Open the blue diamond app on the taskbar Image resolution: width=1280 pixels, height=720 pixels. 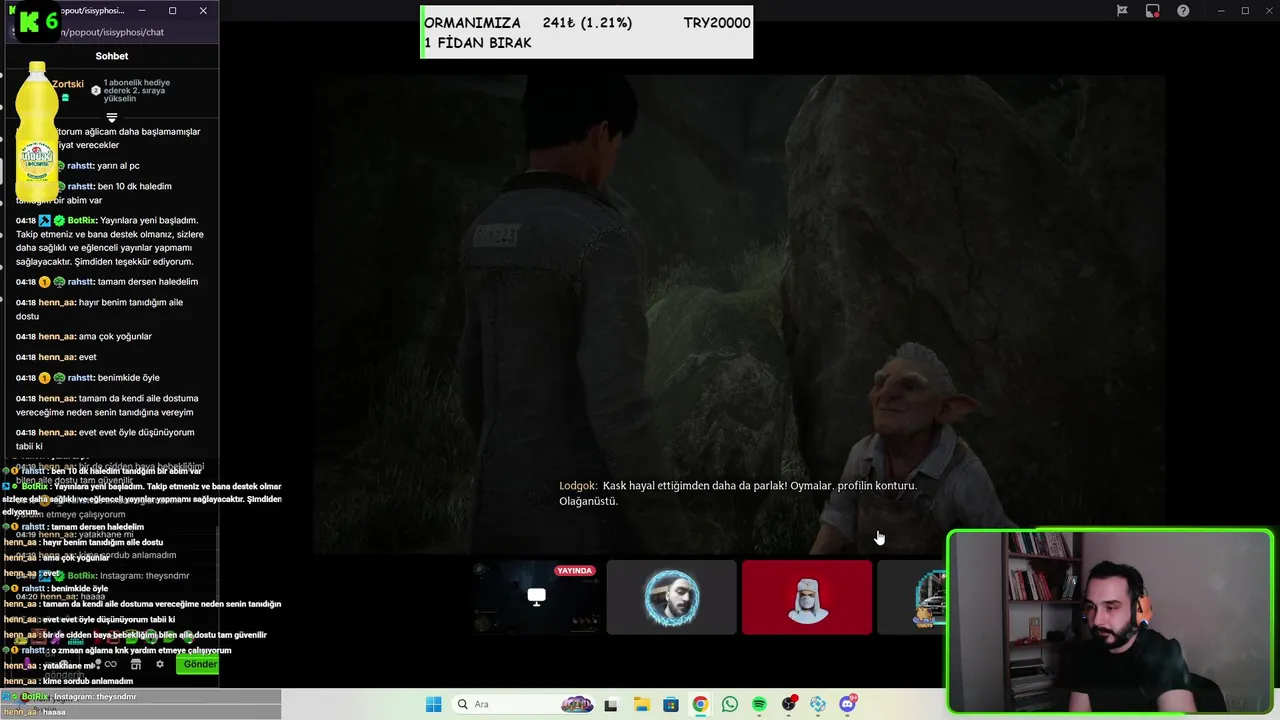818,704
